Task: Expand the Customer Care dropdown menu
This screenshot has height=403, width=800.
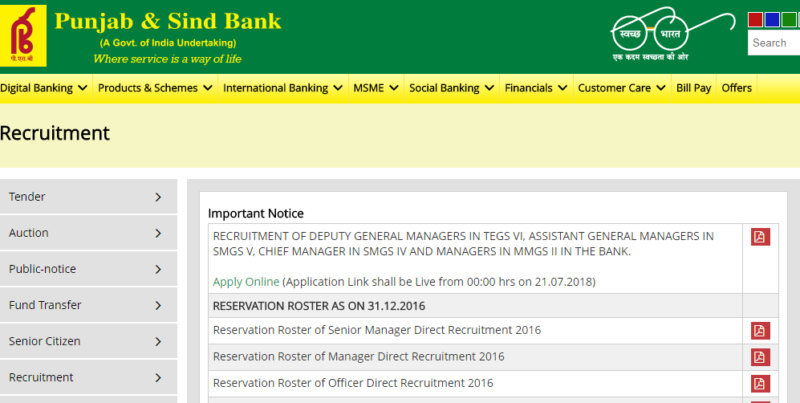Action: point(622,88)
